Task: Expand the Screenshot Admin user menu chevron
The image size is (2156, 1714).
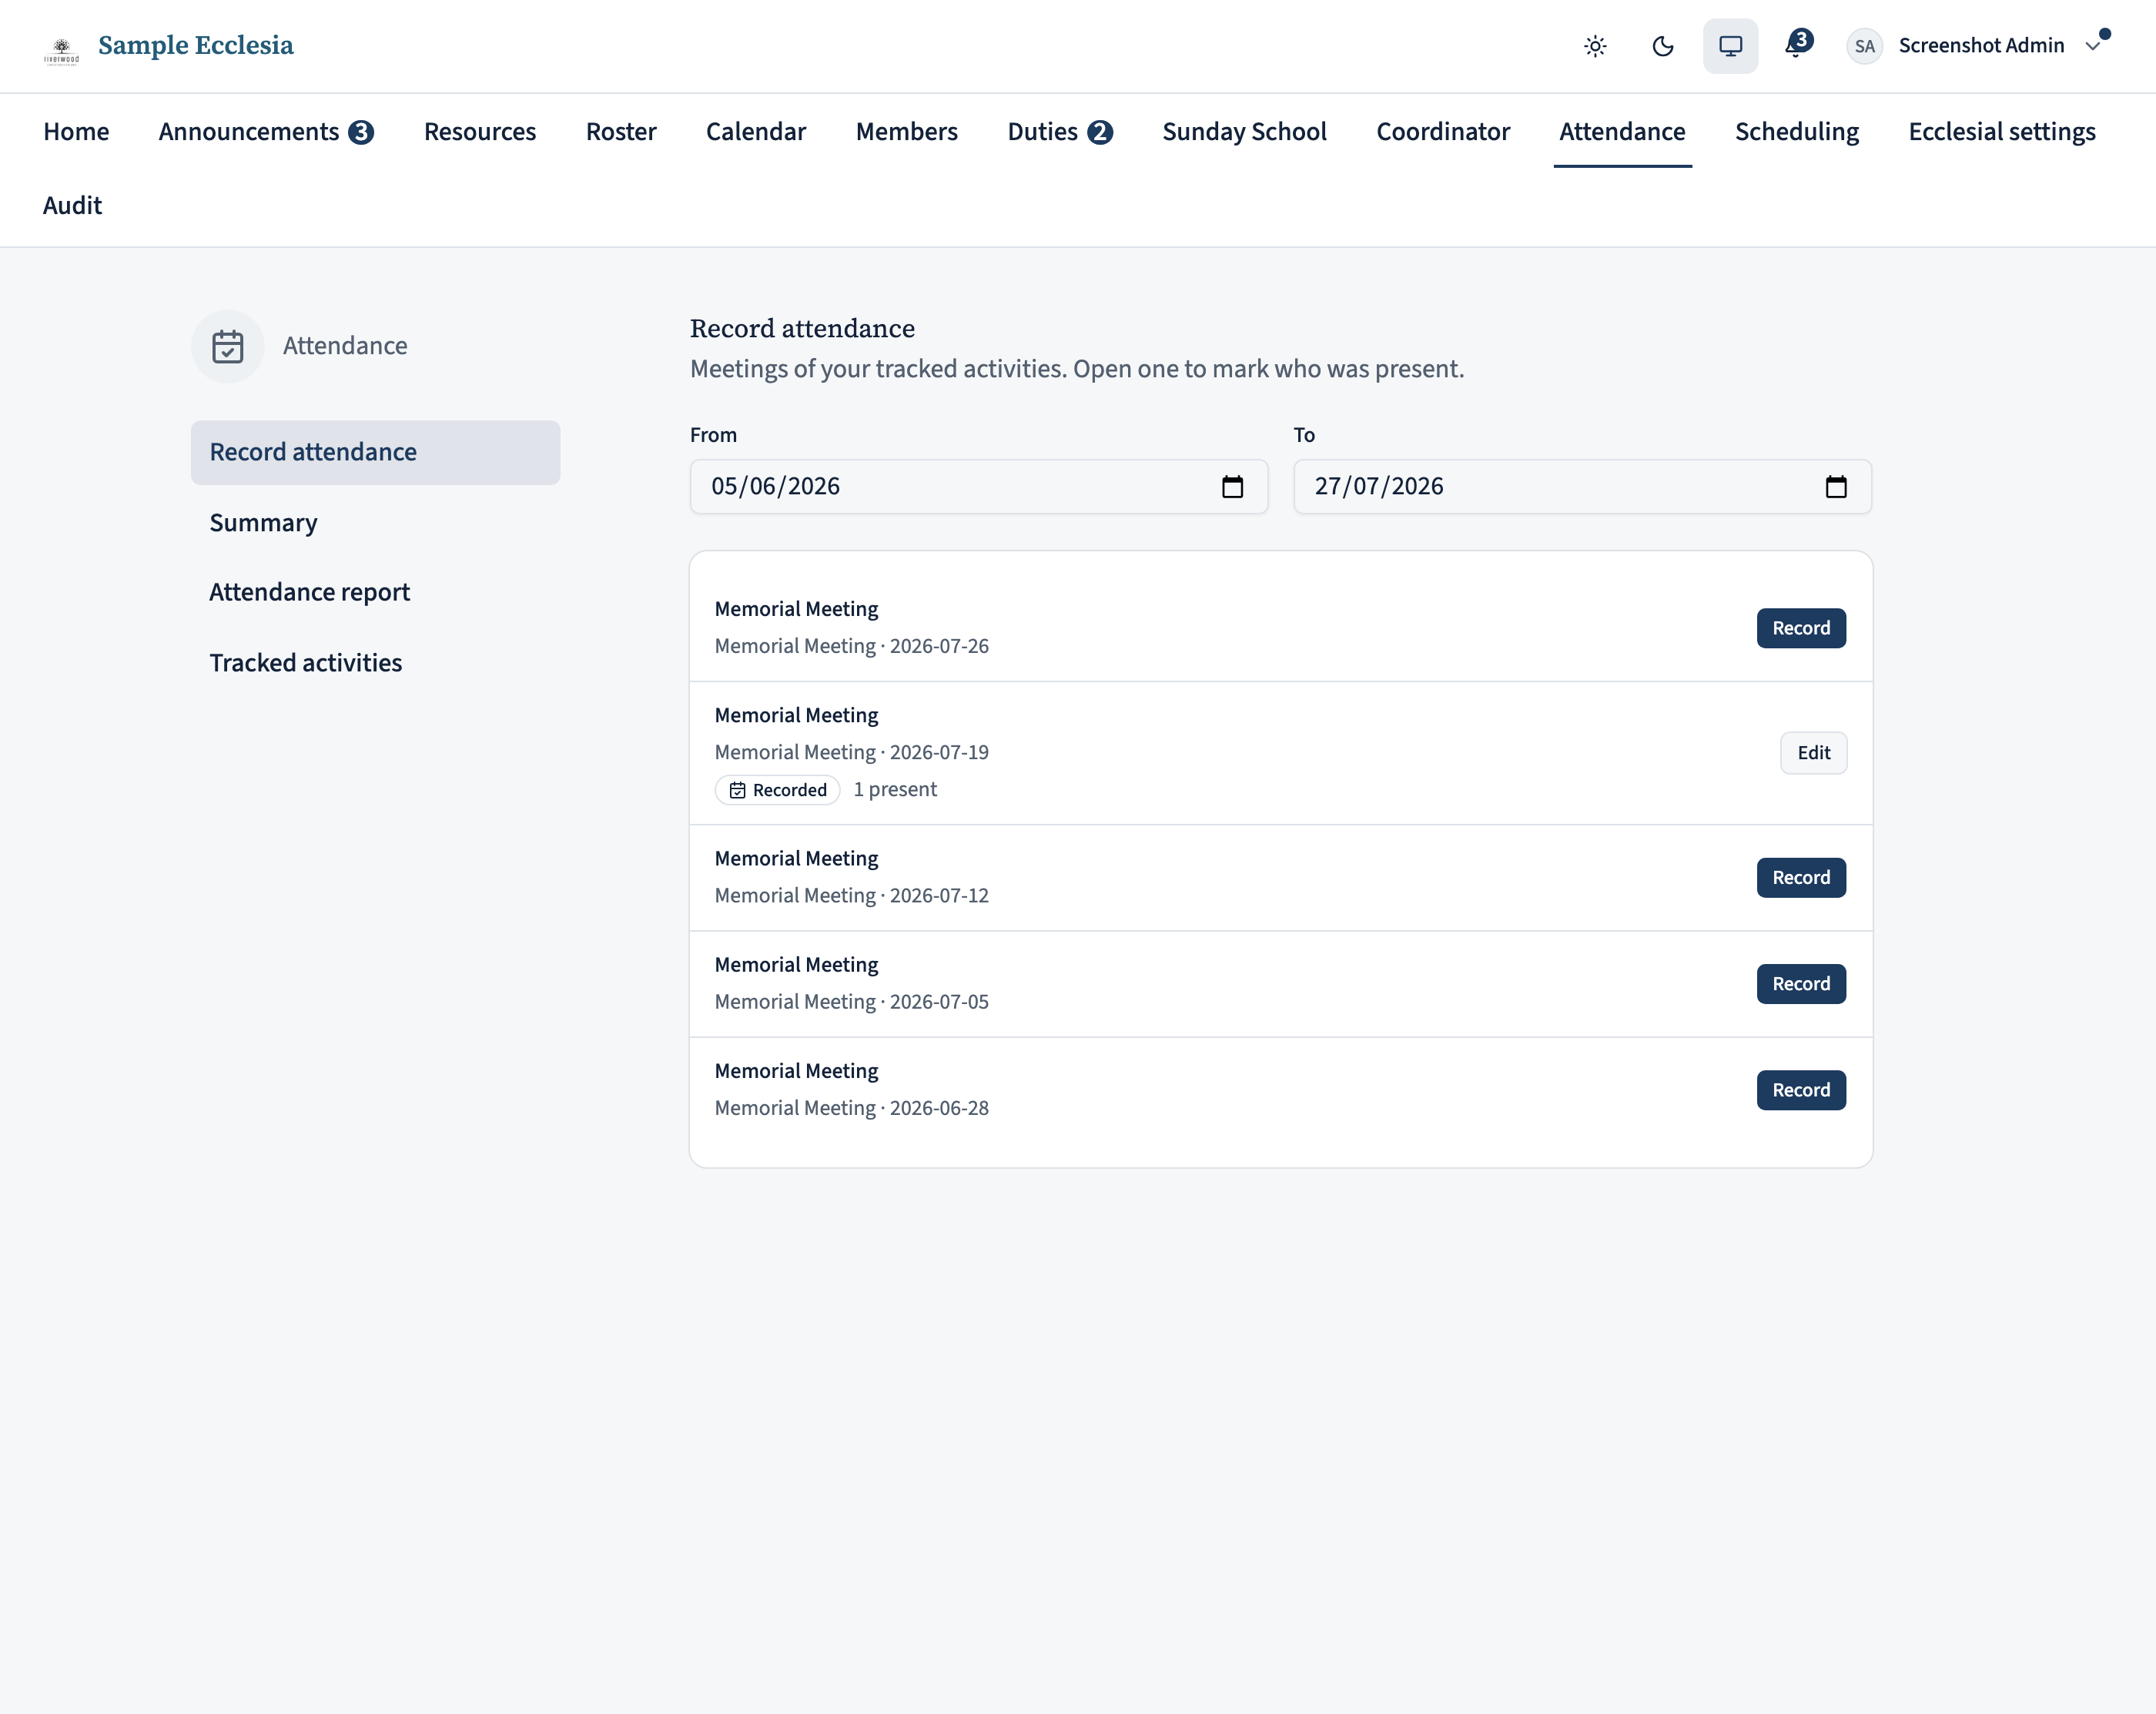Action: [x=2092, y=46]
